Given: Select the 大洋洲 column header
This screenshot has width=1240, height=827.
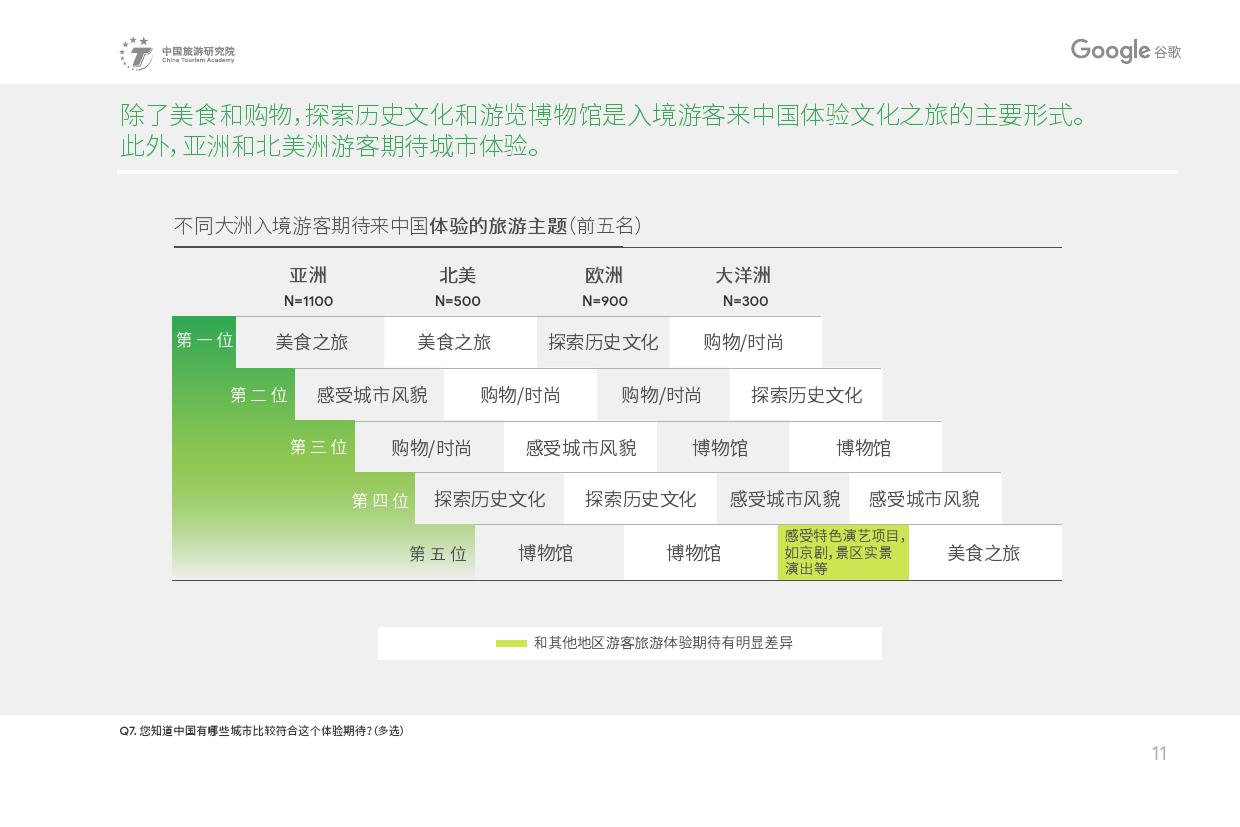Looking at the screenshot, I should tap(743, 276).
